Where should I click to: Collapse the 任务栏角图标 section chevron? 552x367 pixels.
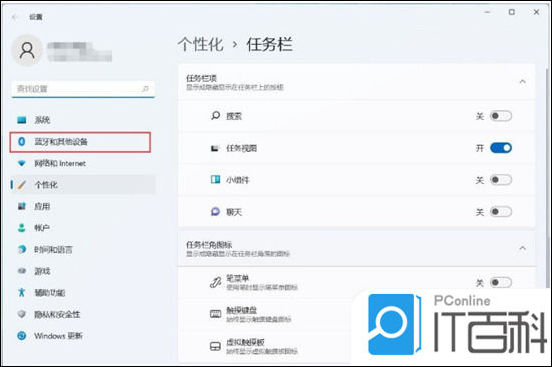coord(522,248)
